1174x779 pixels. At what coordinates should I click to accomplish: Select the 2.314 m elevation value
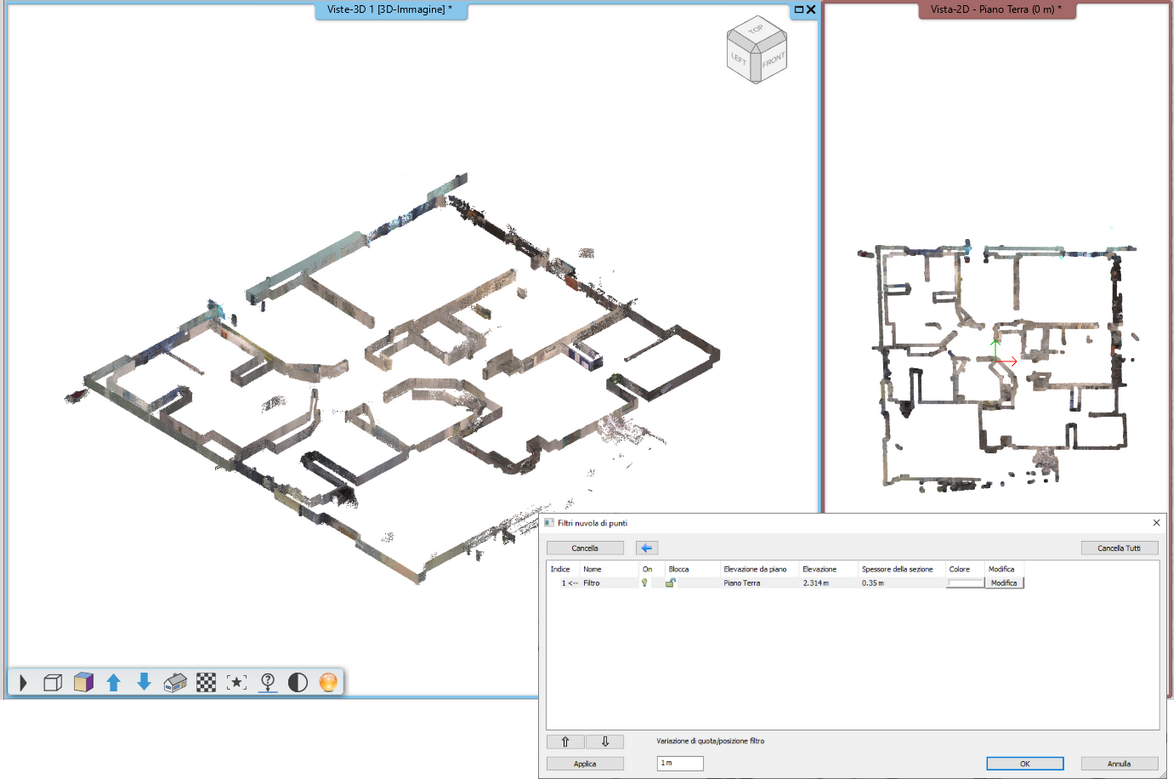coord(815,583)
